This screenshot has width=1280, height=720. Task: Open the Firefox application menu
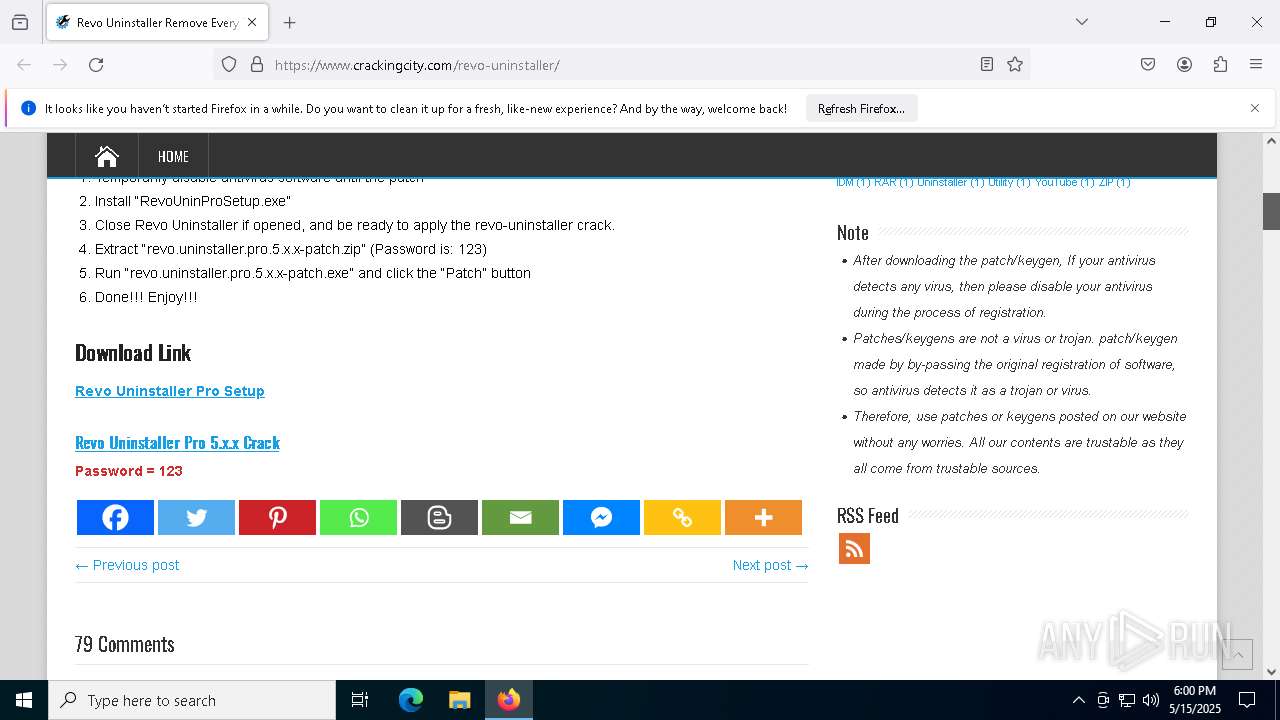pos(1256,64)
